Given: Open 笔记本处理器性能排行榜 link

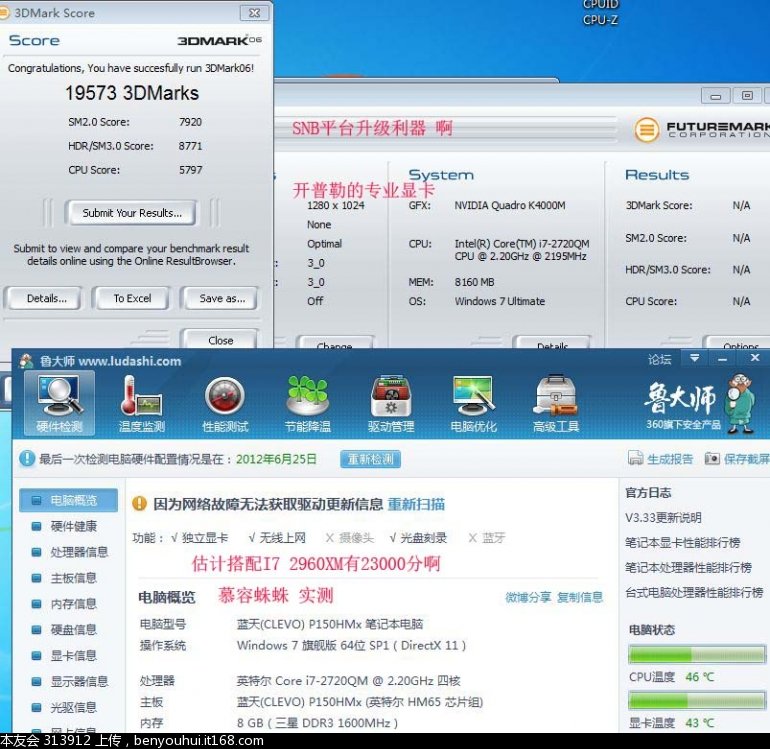Looking at the screenshot, I should (688, 568).
